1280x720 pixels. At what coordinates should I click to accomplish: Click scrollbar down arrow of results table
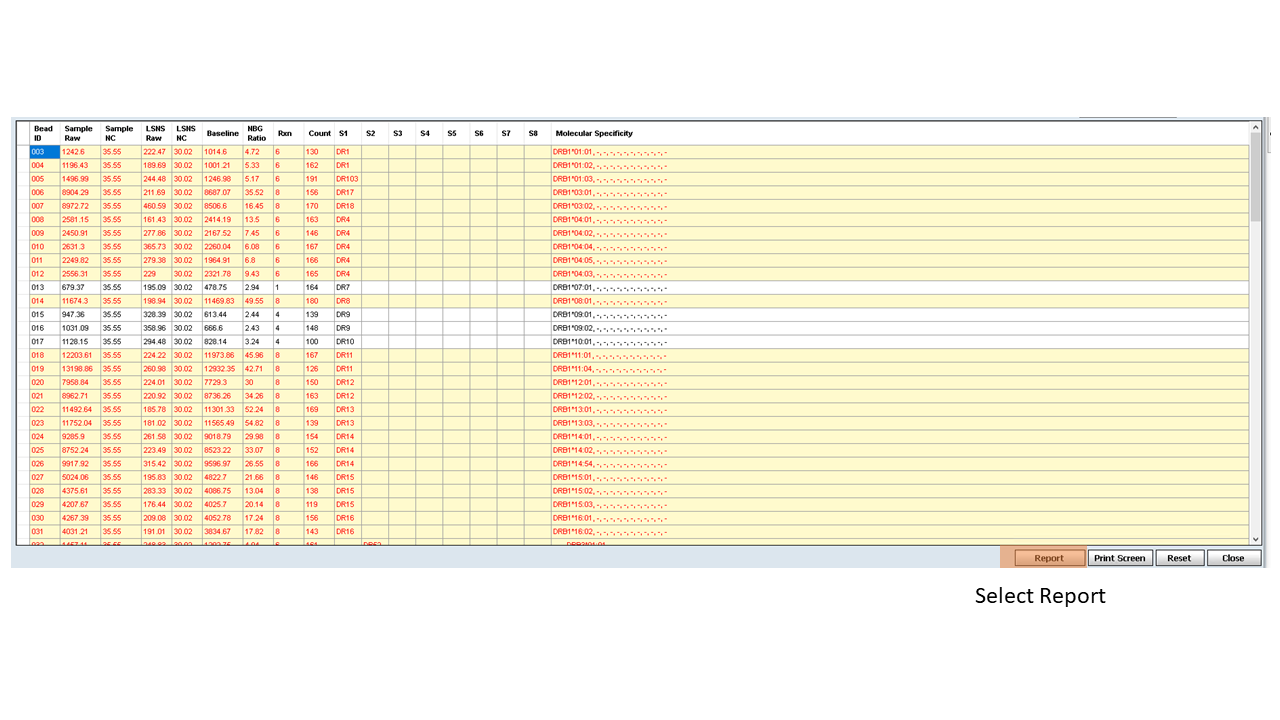pos(1256,539)
